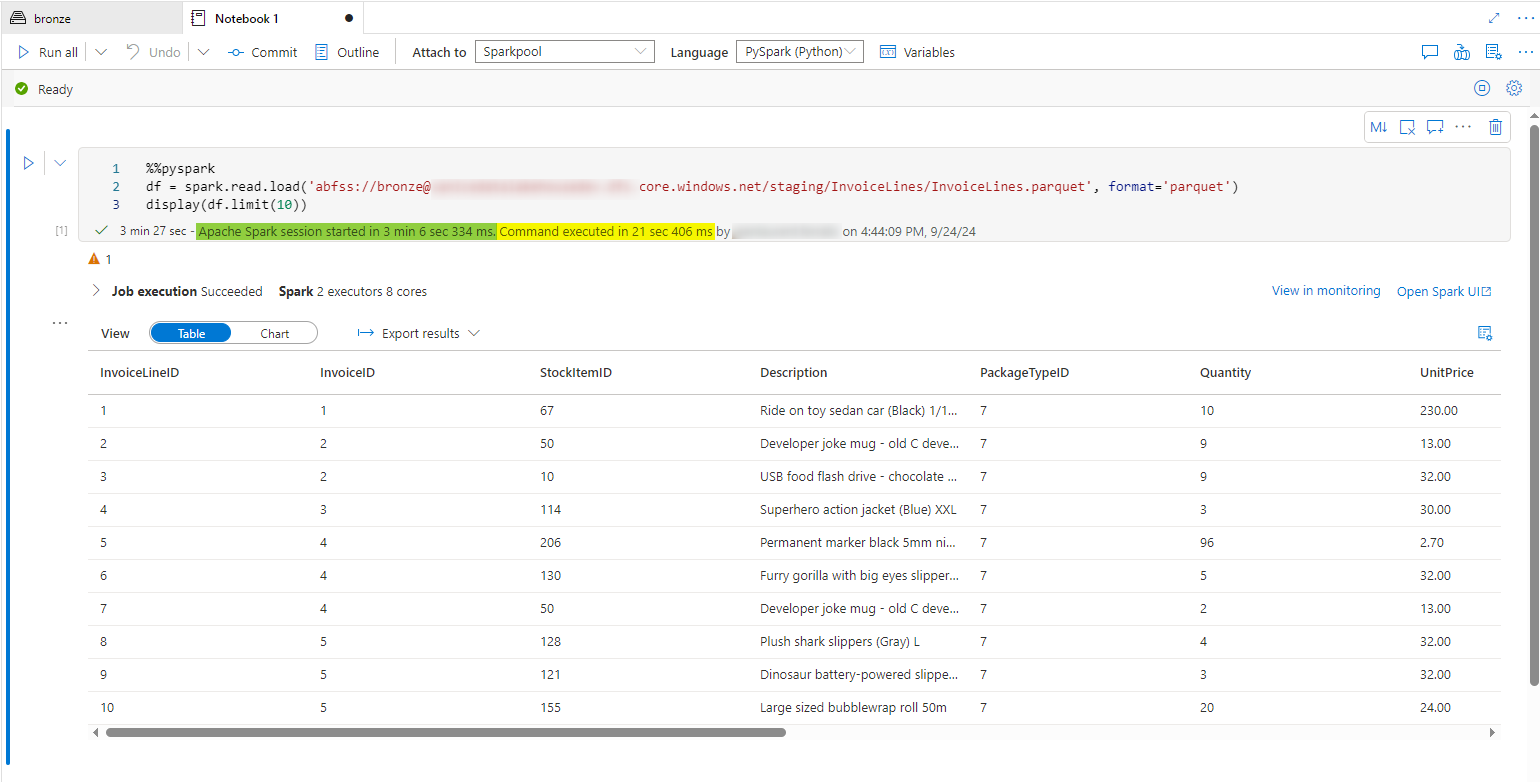The image size is (1540, 782).
Task: Switch output view to Chart
Action: pos(275,333)
